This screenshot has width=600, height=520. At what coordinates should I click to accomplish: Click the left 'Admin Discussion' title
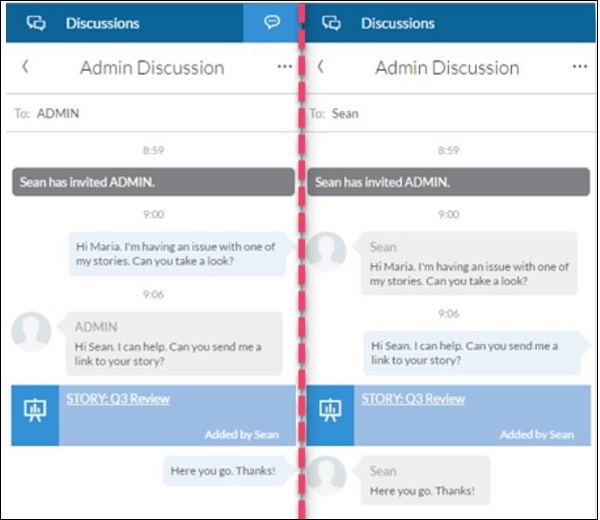click(152, 68)
